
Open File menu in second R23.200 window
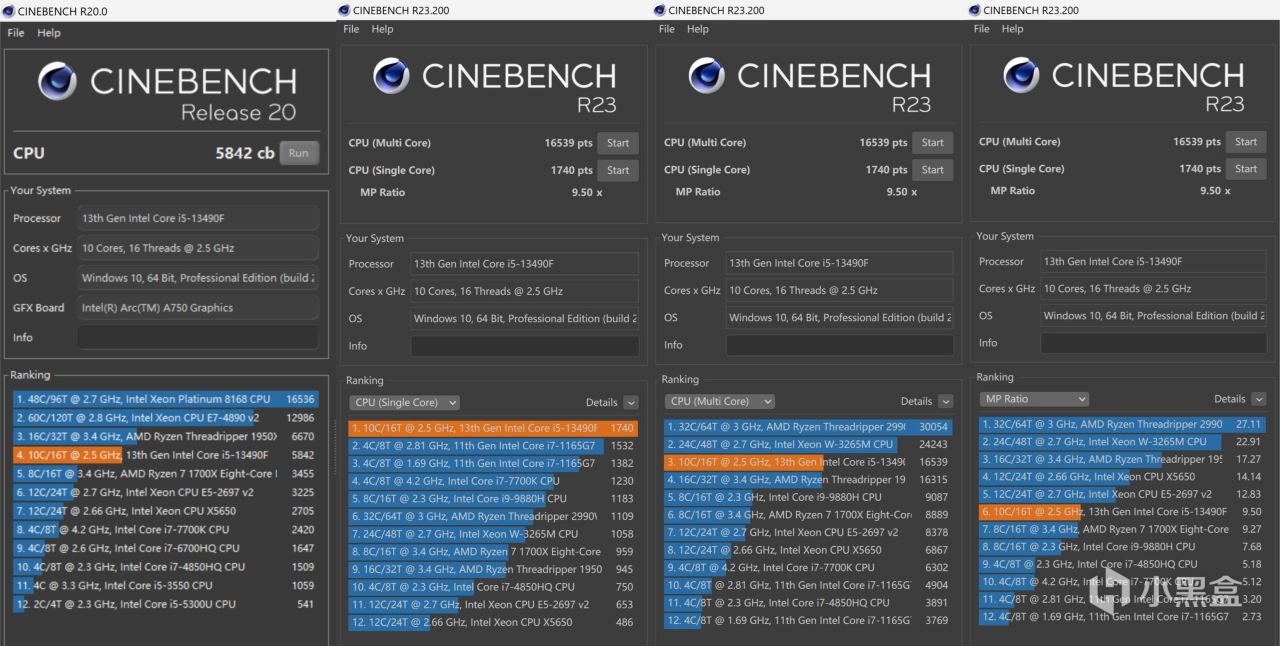click(667, 29)
